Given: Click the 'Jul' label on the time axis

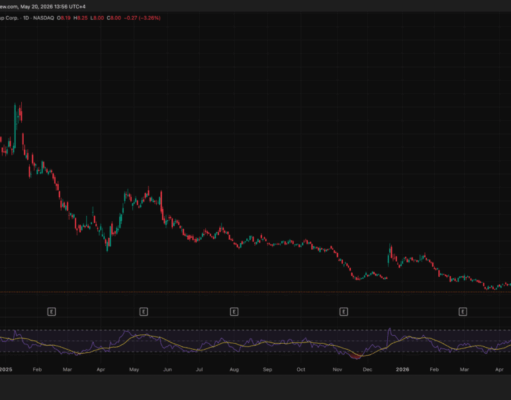Looking at the screenshot, I should (x=199, y=369).
